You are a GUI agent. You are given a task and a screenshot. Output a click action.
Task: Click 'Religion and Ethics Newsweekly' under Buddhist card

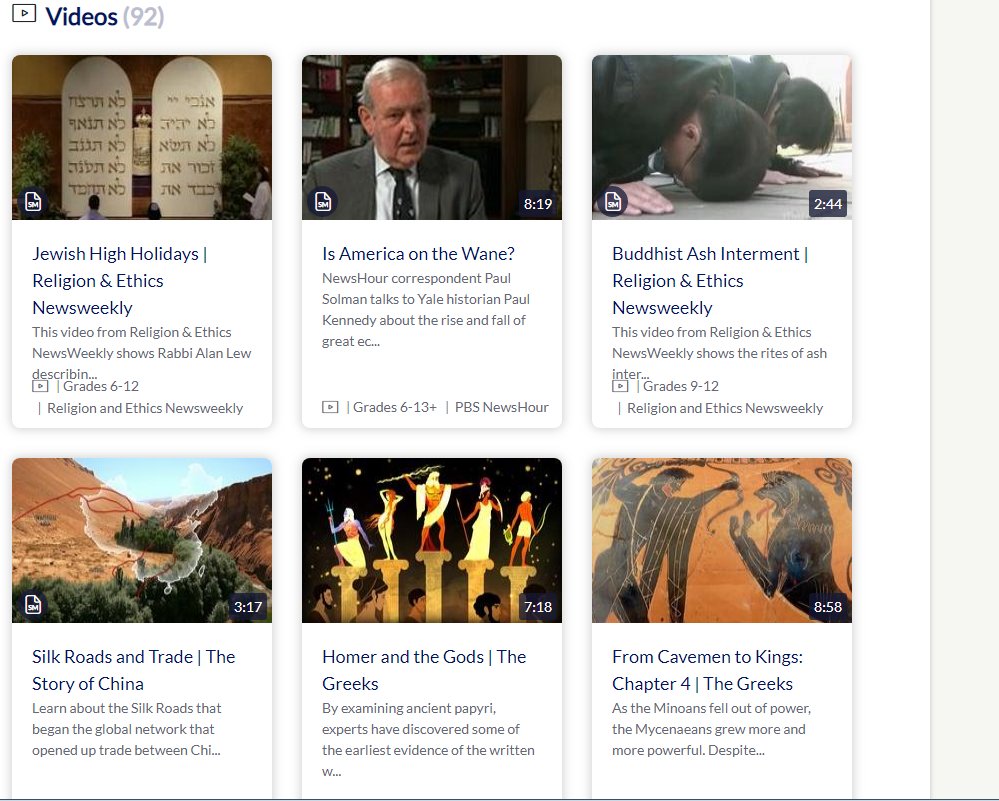(725, 408)
